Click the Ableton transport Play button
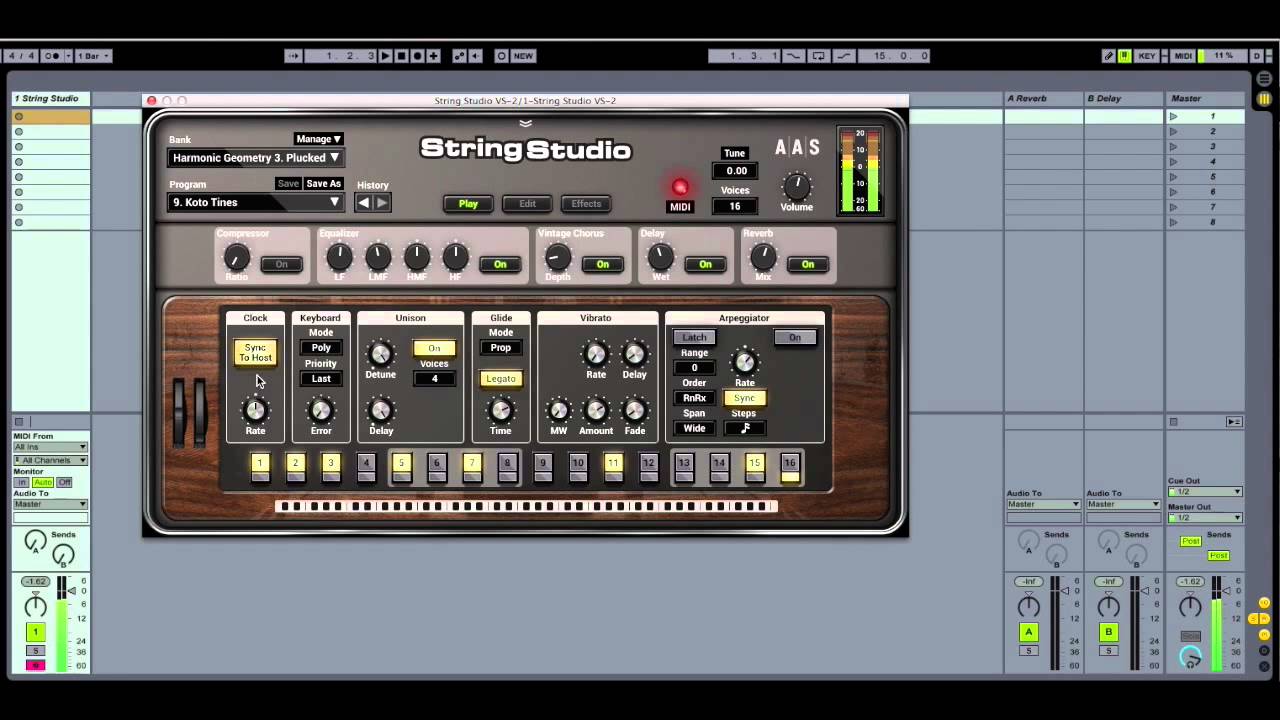This screenshot has height=720, width=1280. pos(385,56)
